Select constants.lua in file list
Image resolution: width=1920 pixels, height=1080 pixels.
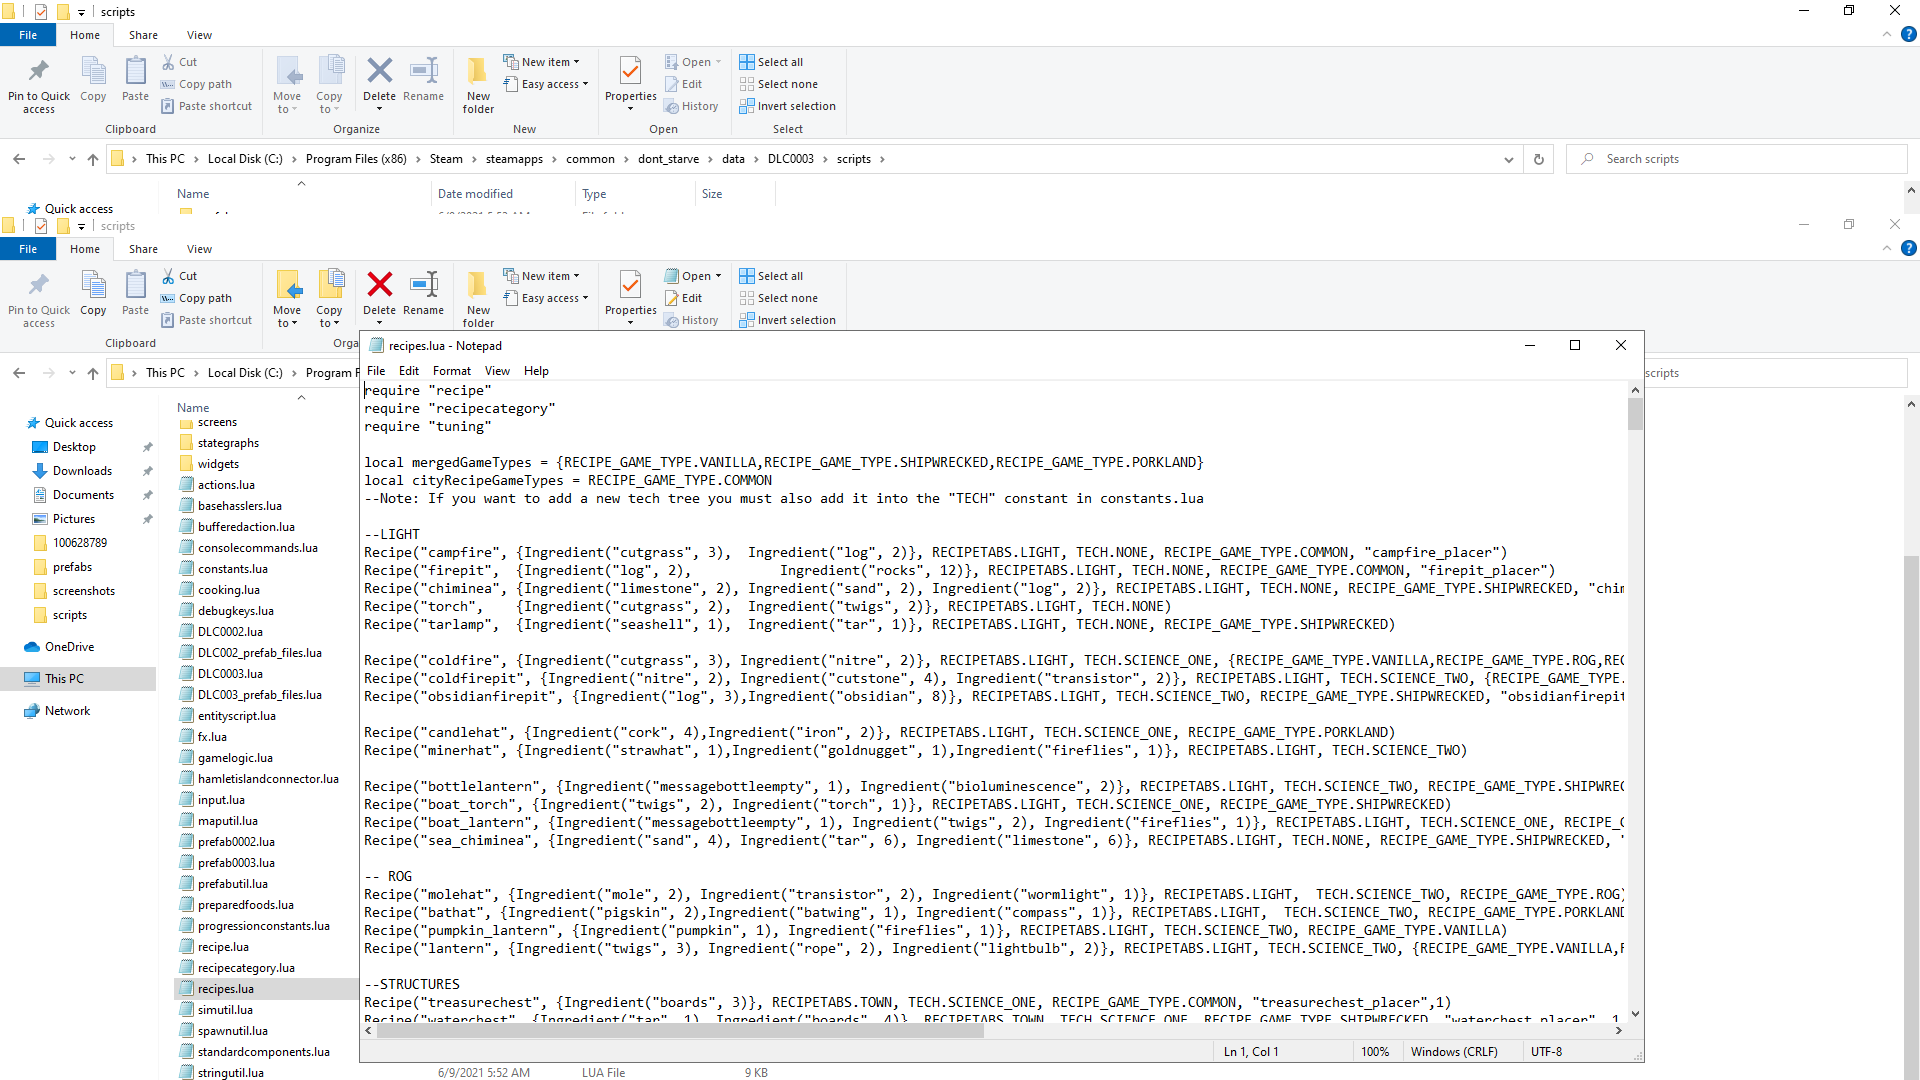233,569
